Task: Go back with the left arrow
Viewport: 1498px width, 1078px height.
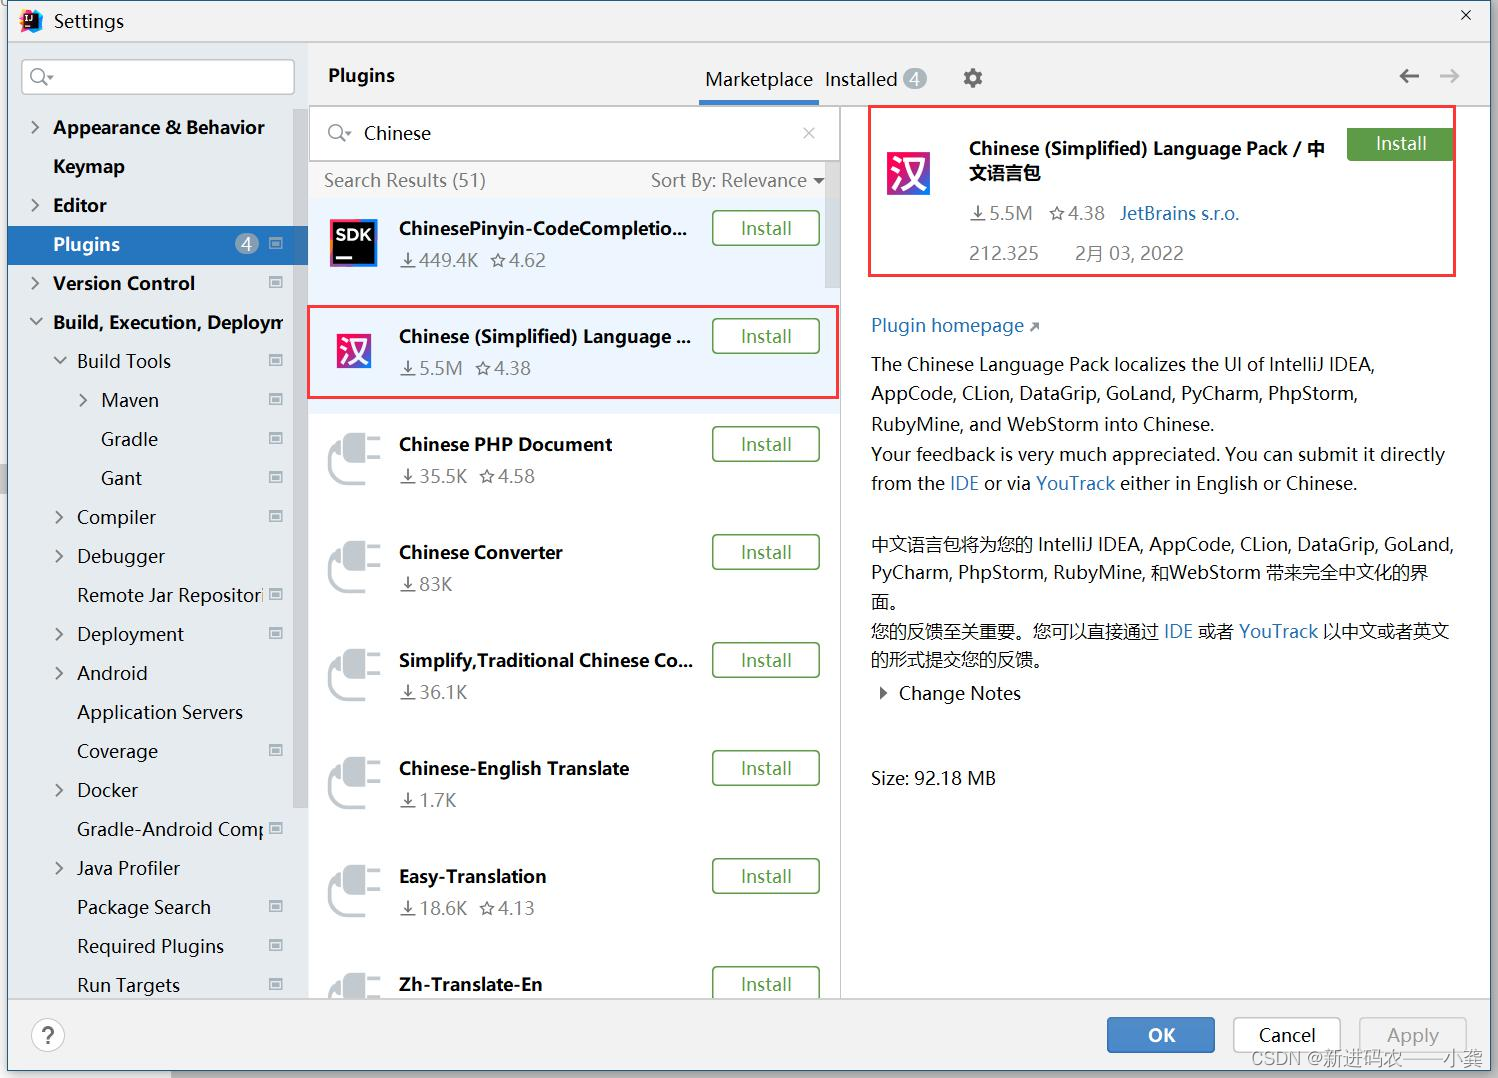Action: (1409, 76)
